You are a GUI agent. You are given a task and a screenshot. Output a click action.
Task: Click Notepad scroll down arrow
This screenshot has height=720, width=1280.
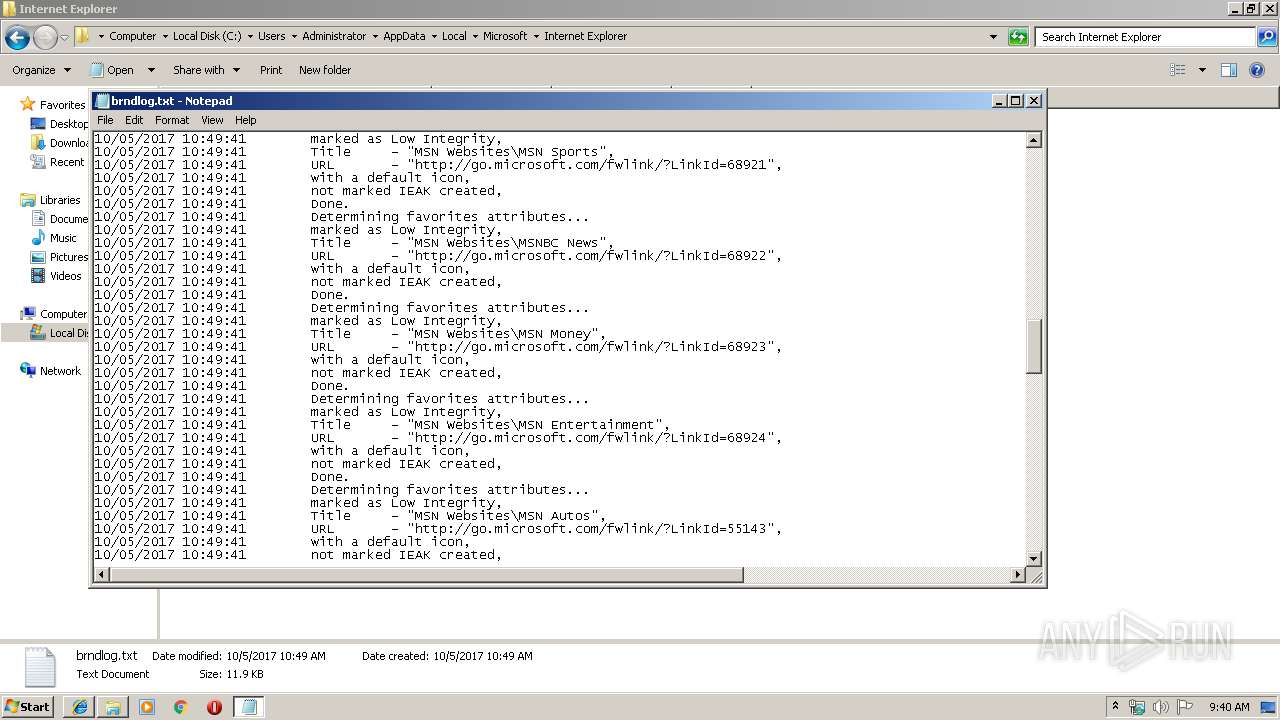click(x=1034, y=559)
